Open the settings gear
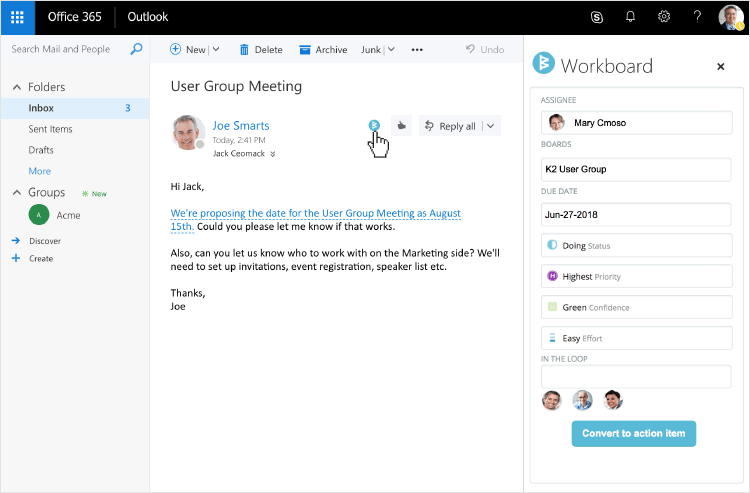This screenshot has width=750, height=493. click(x=664, y=17)
